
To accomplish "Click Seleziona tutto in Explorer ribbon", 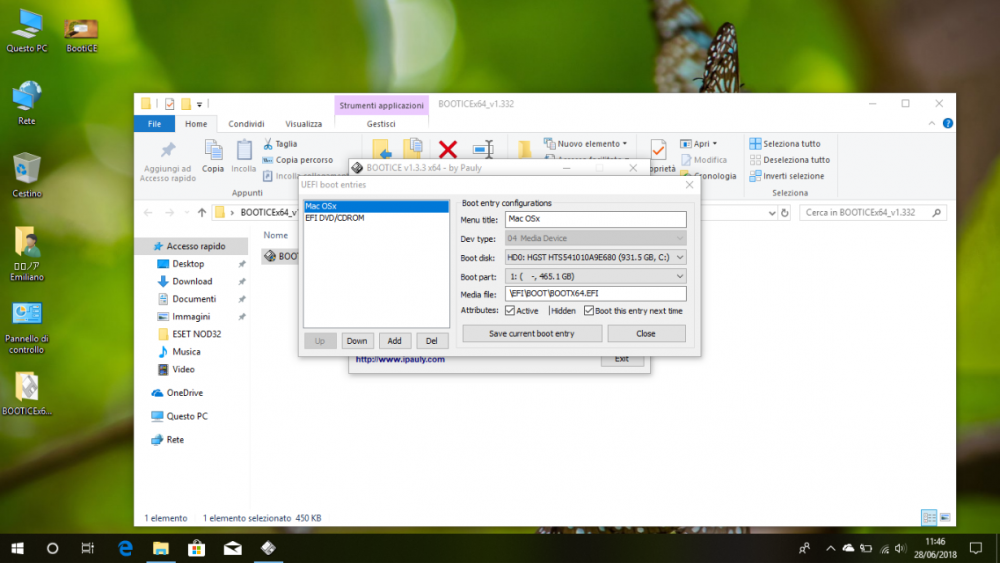I will point(785,144).
